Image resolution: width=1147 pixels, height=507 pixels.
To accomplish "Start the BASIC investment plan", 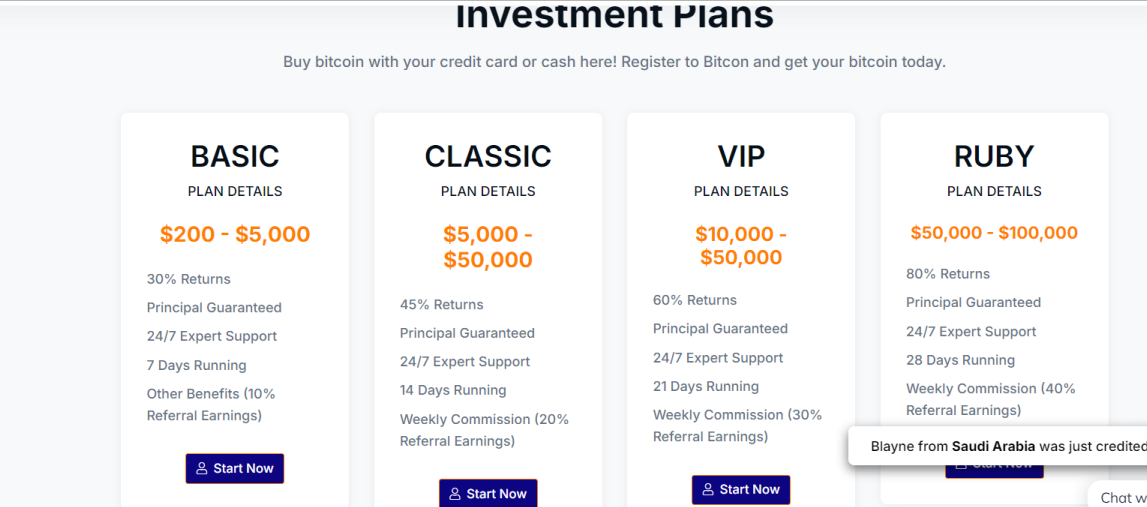I will 235,468.
